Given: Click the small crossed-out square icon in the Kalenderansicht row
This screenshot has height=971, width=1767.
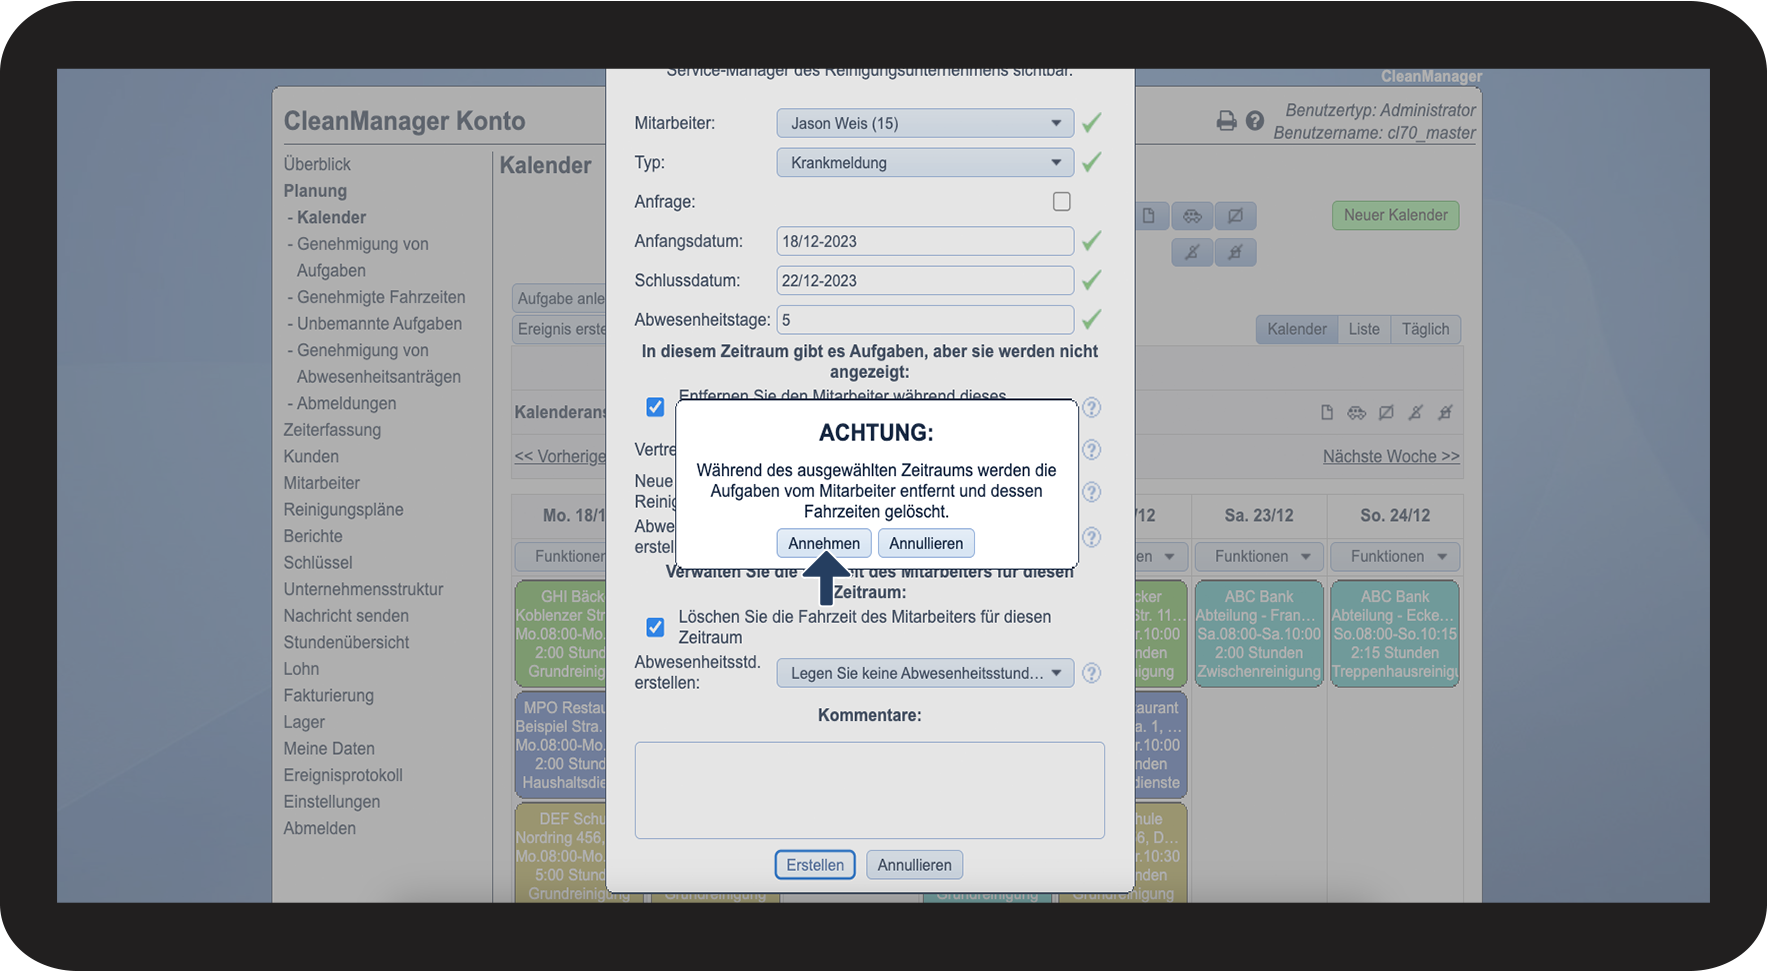Looking at the screenshot, I should (1386, 412).
